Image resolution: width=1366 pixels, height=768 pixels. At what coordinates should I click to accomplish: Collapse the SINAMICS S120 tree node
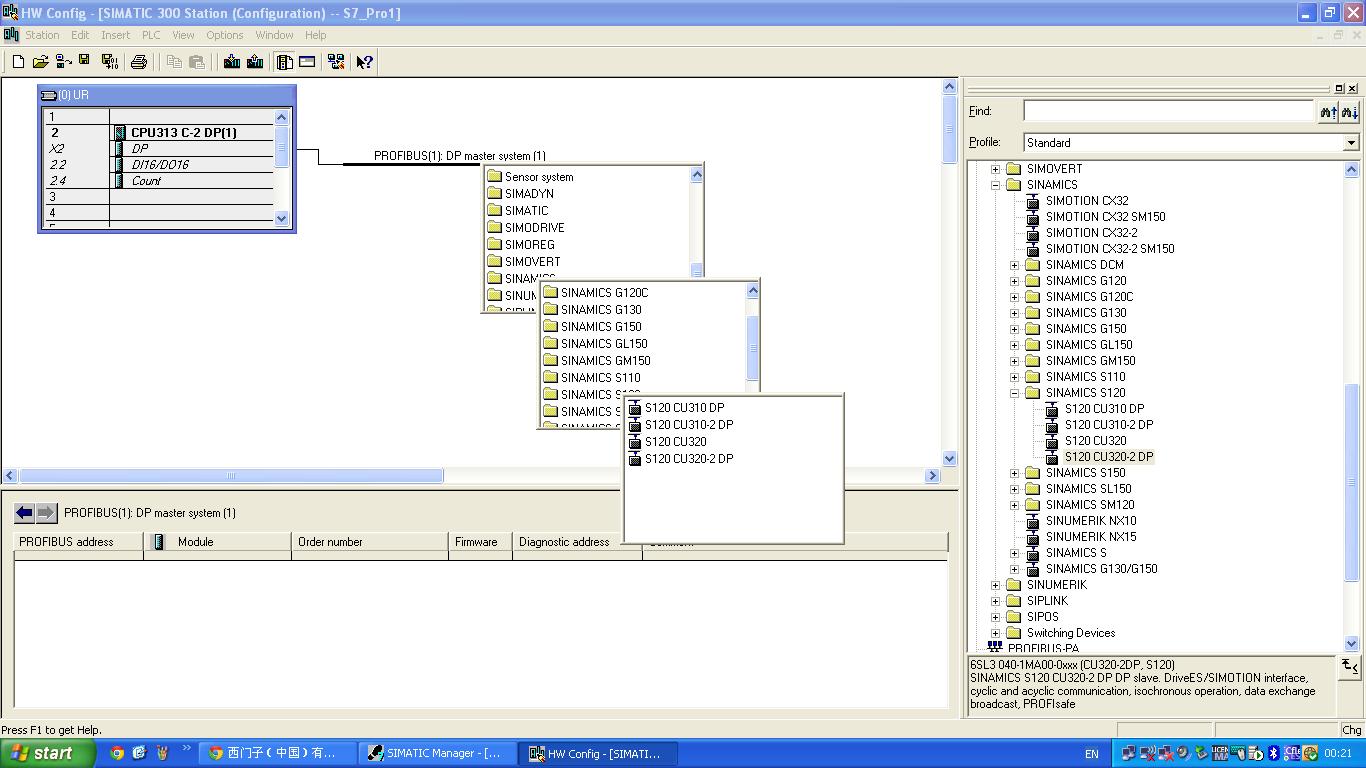point(1014,393)
